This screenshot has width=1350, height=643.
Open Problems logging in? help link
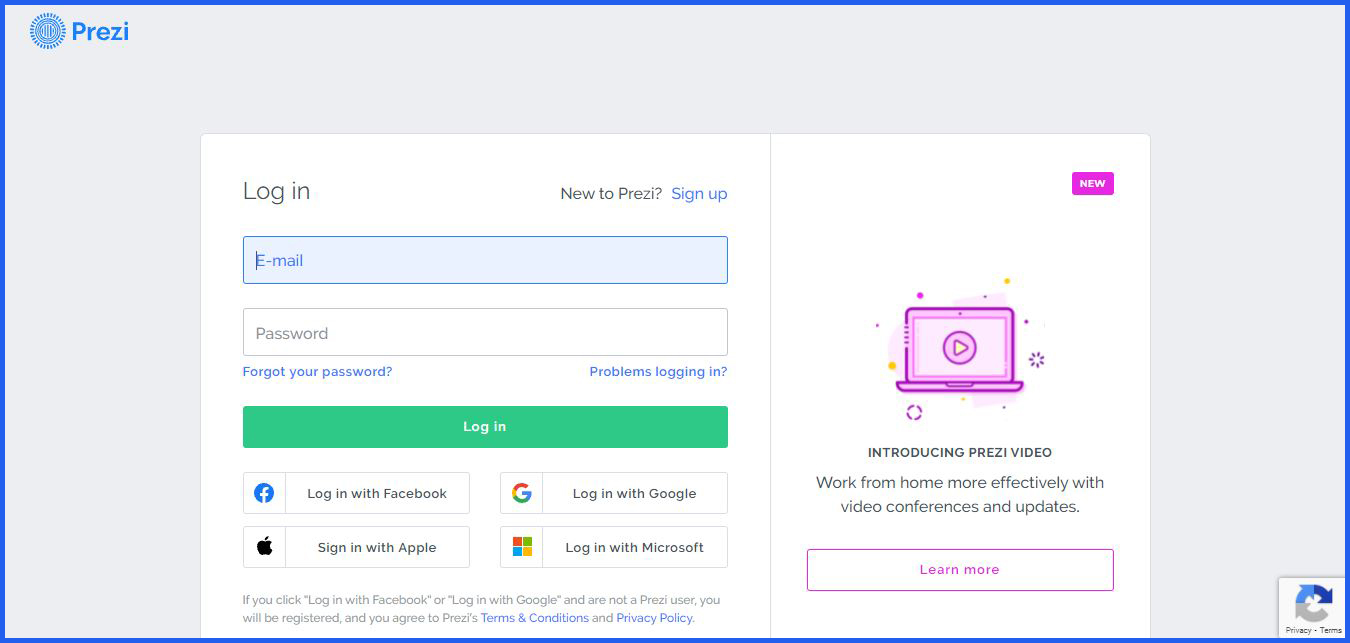click(658, 371)
